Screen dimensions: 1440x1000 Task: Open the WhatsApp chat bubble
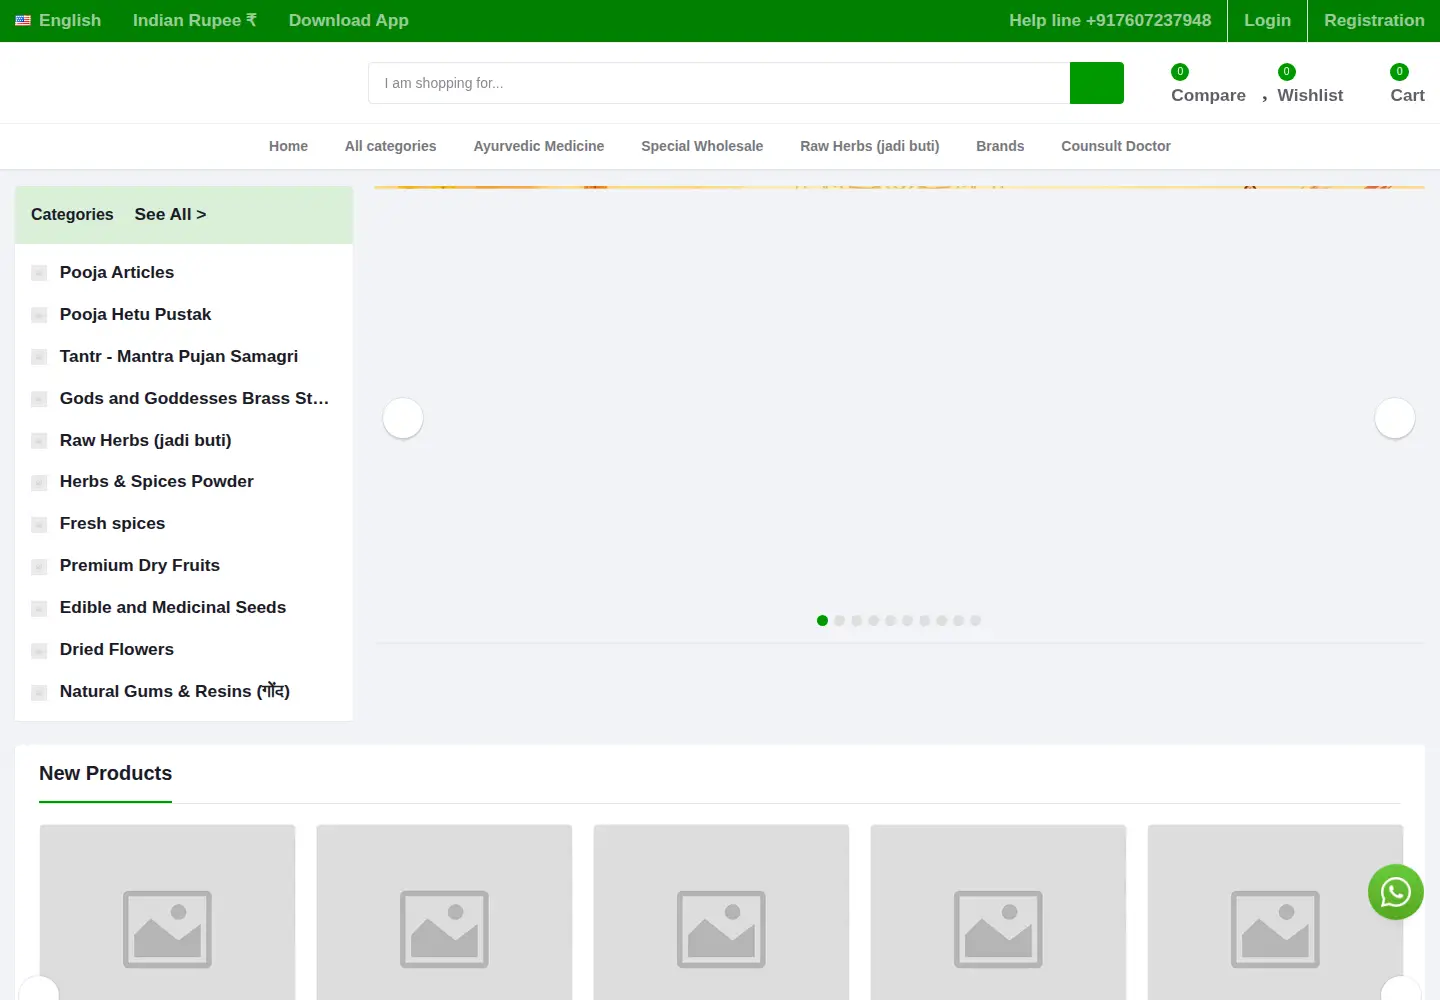[x=1395, y=892]
